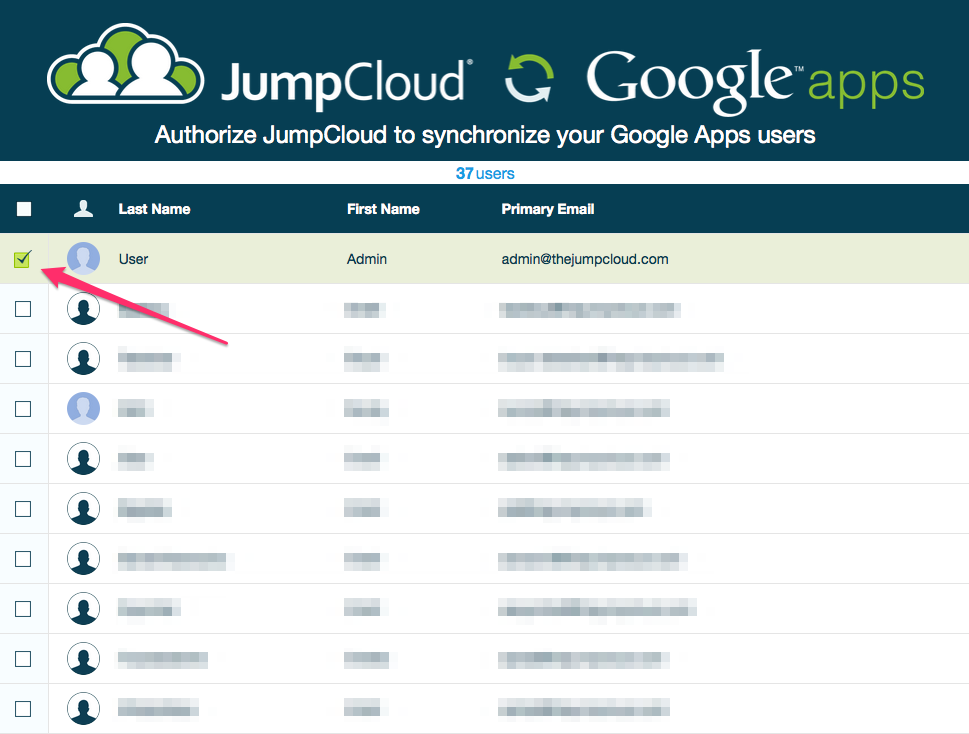Viewport: 969px width, 734px height.
Task: Sort by the First Name column header
Action: pos(383,209)
